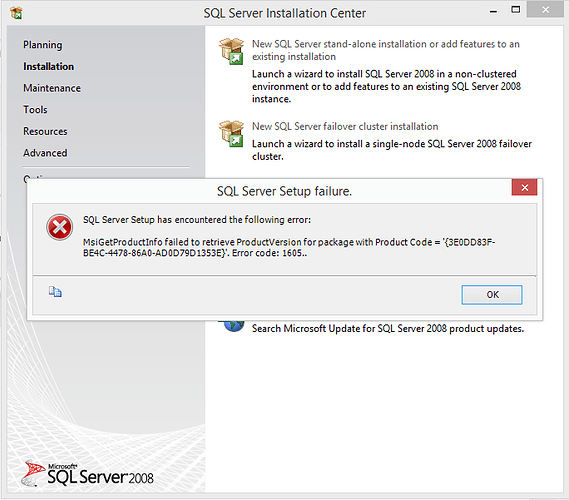Image resolution: width=569 pixels, height=500 pixels.
Task: Click the SQL Server 2008 logo
Action: point(87,474)
